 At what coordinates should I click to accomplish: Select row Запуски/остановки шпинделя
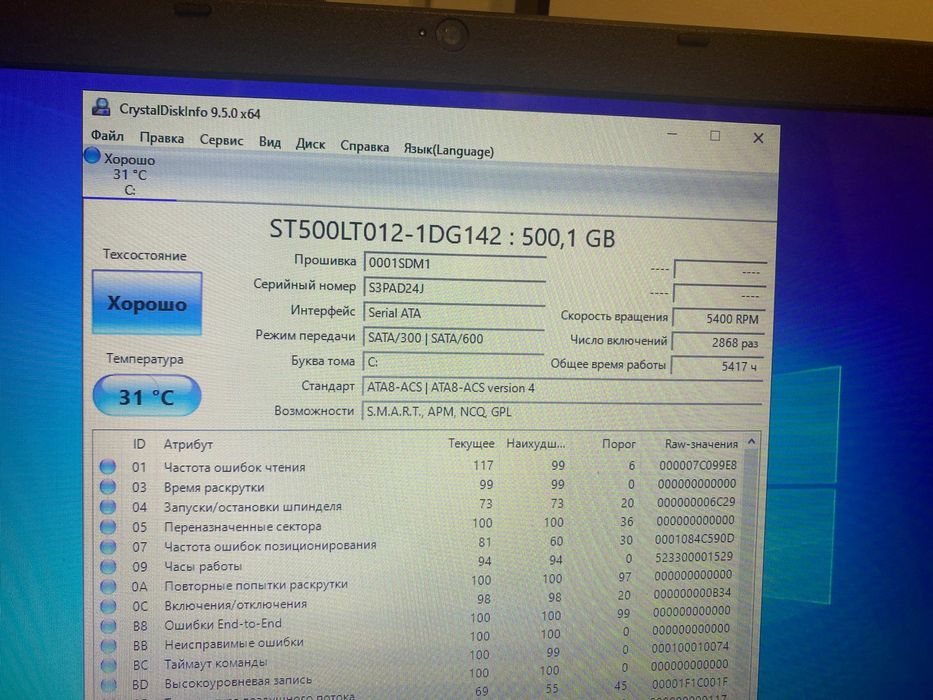click(x=419, y=505)
